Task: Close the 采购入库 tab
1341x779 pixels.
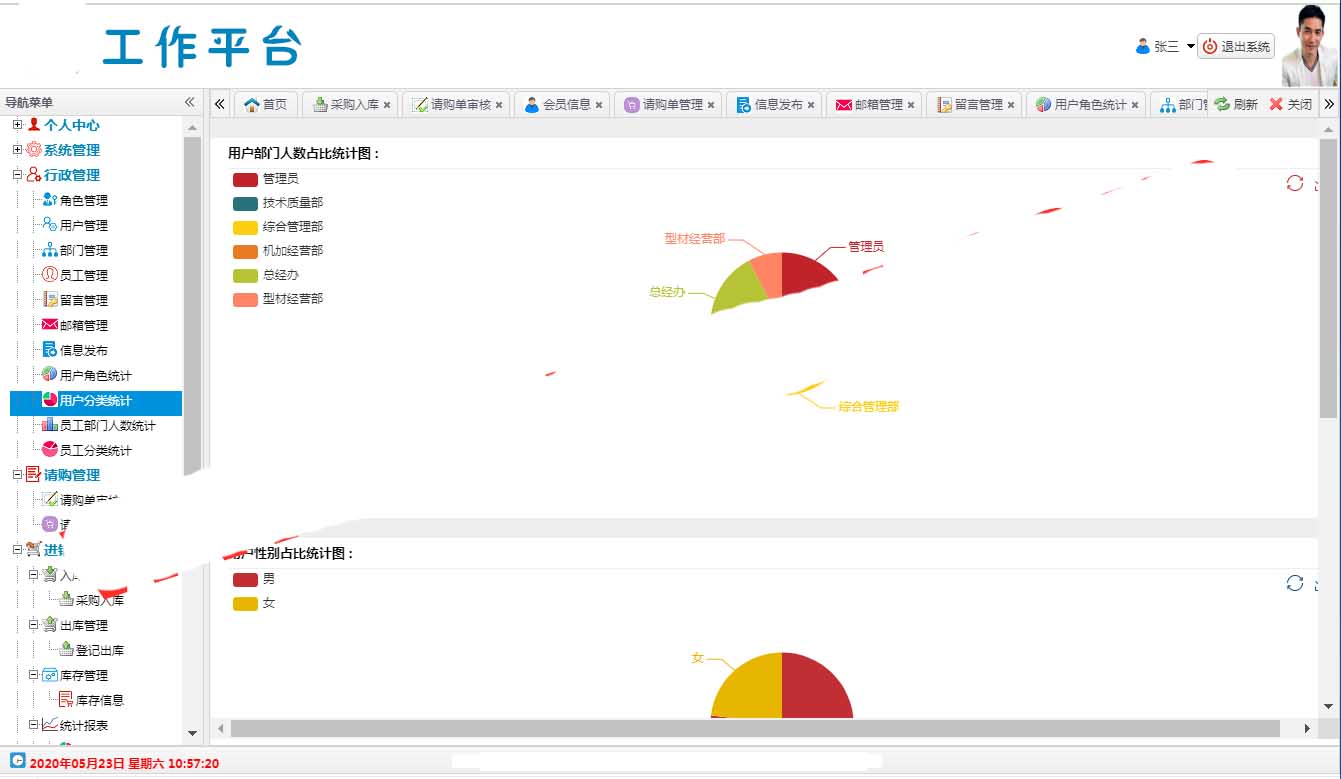Action: [387, 105]
